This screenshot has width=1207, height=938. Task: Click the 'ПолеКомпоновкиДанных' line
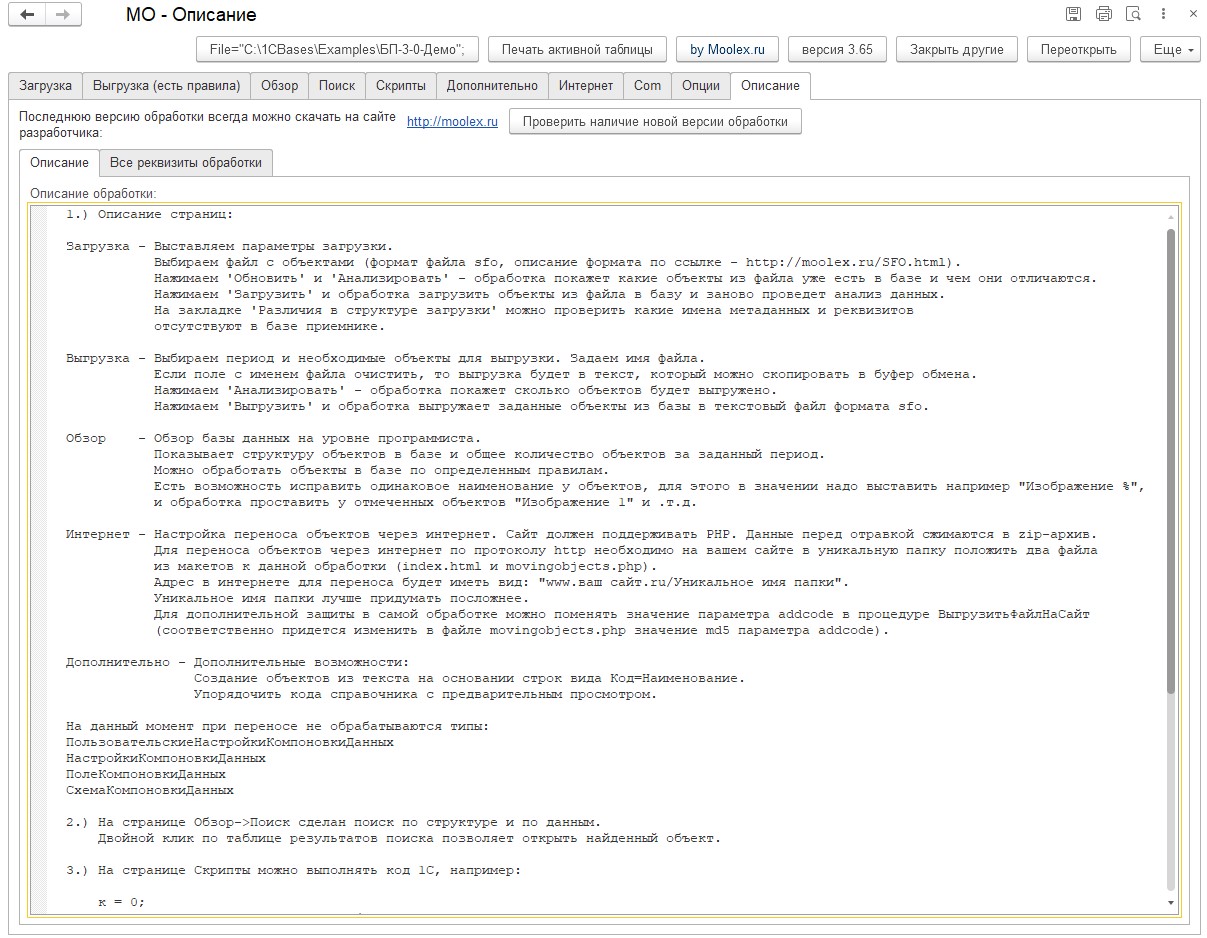click(x=146, y=774)
